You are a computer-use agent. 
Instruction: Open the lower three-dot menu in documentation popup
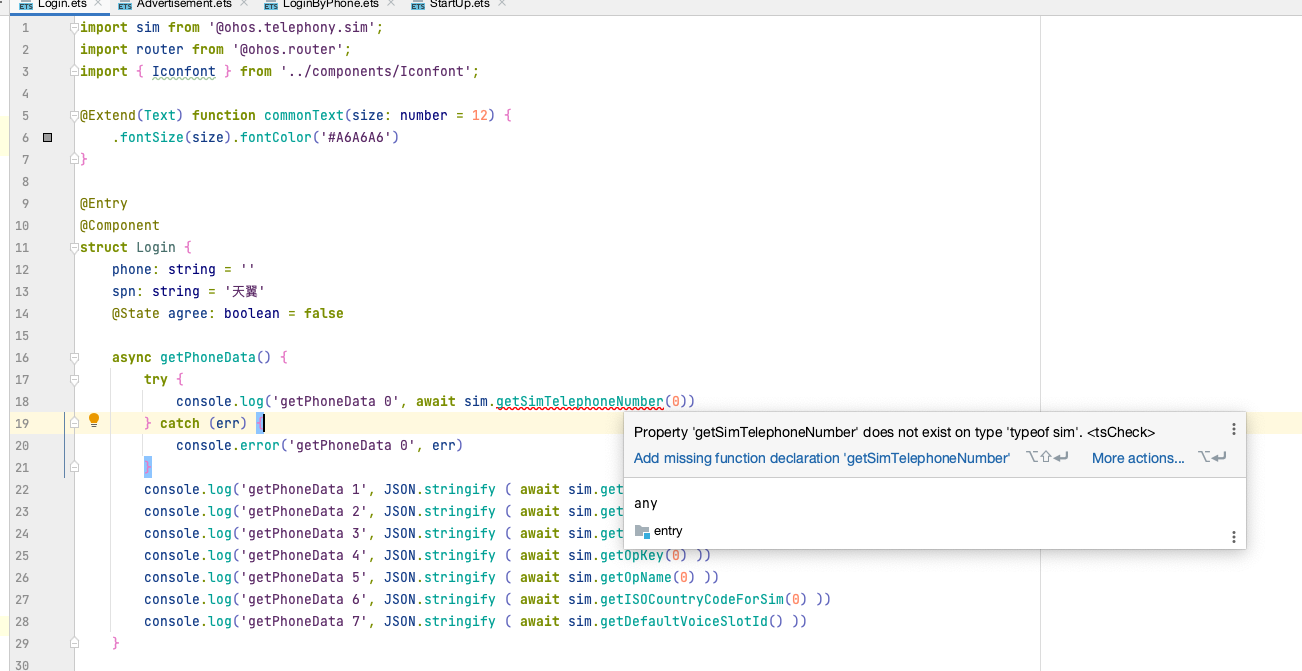(1233, 537)
